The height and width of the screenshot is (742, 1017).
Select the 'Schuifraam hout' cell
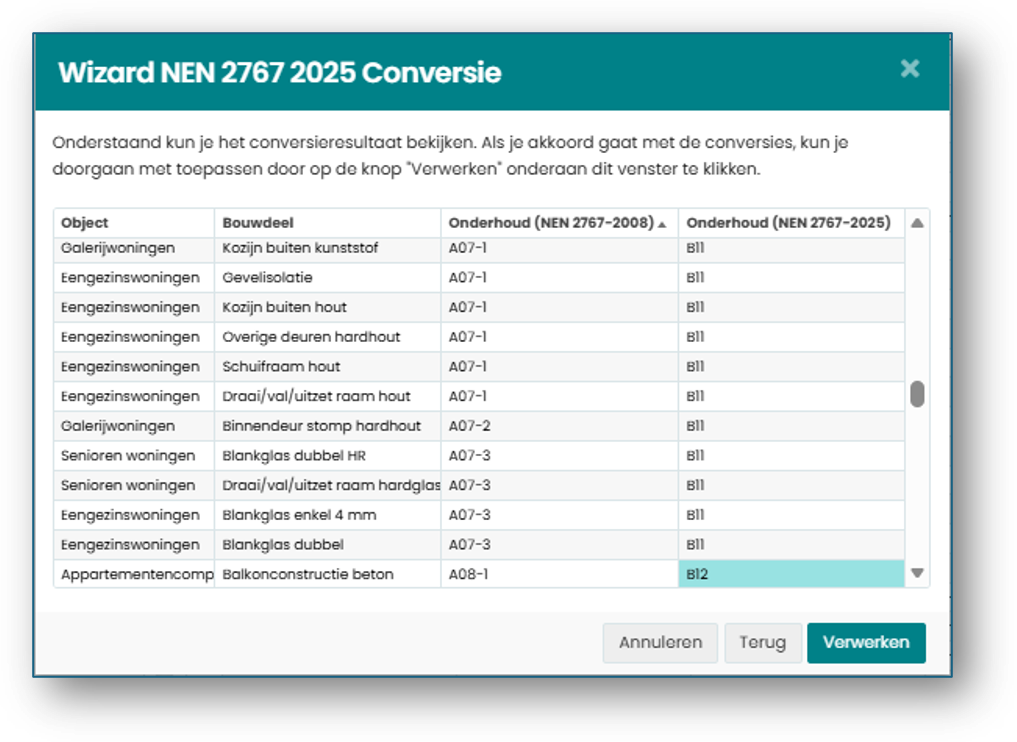(328, 366)
